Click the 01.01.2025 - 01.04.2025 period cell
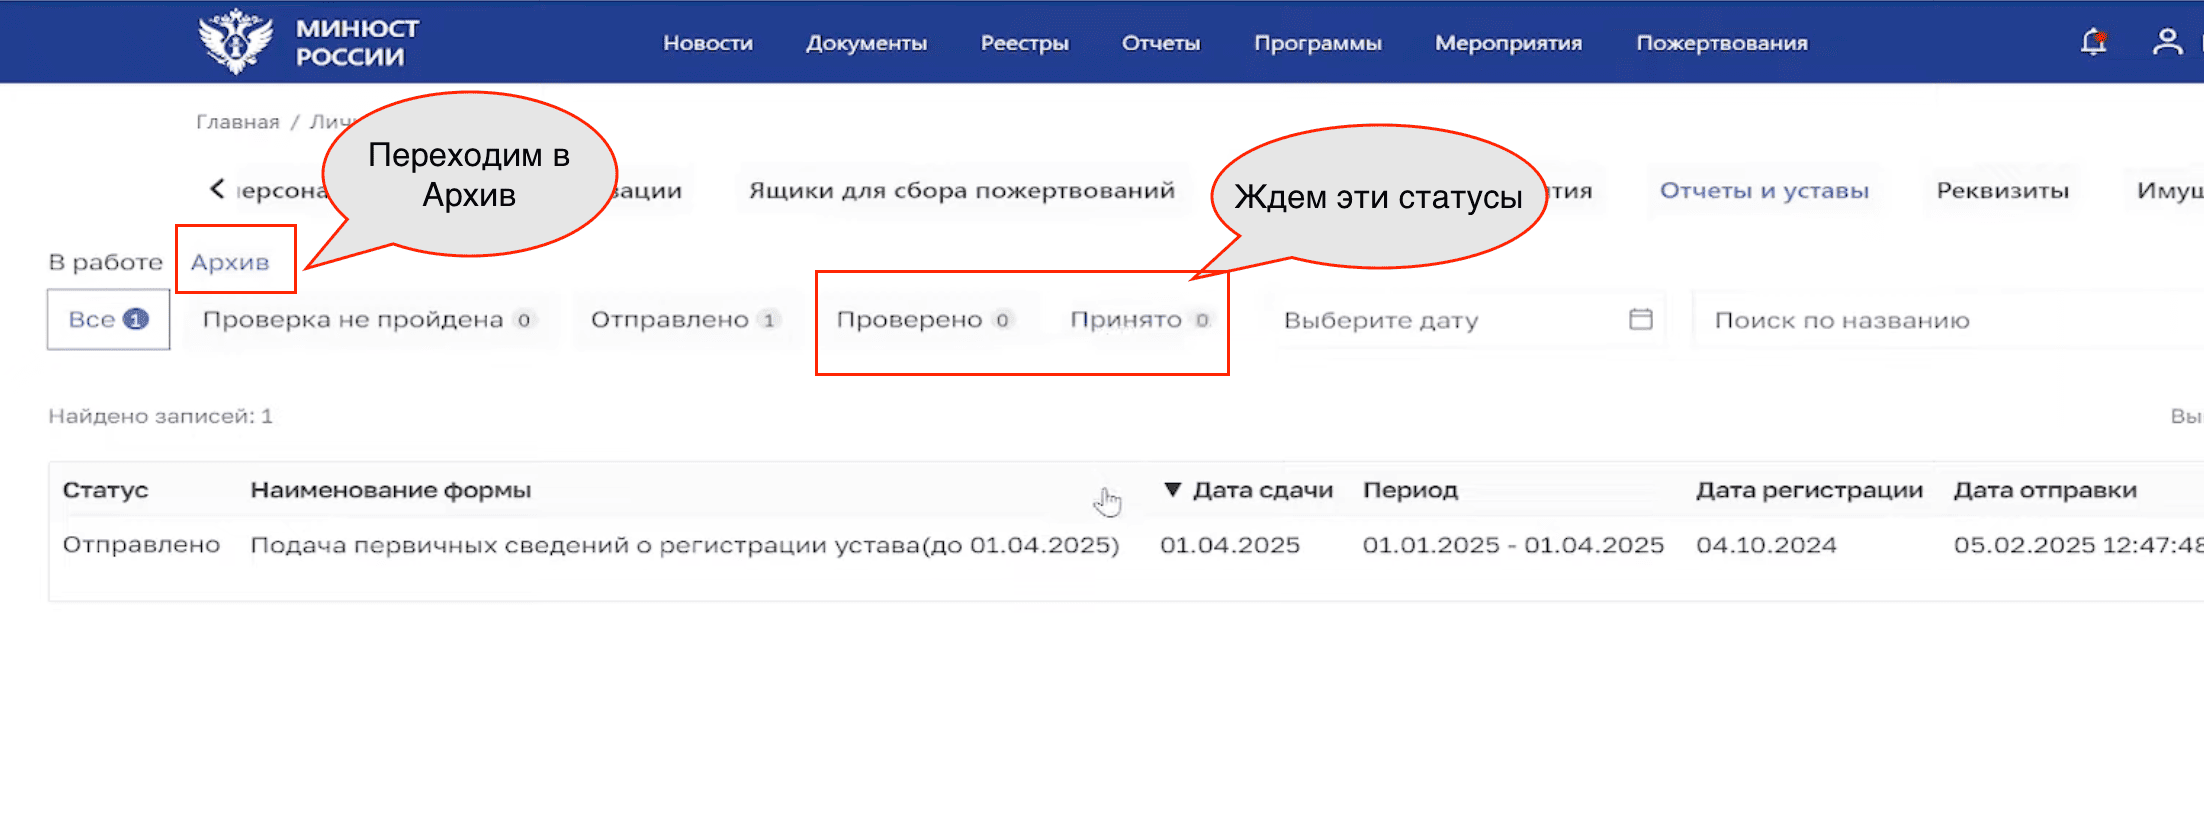This screenshot has width=2204, height=832. coord(1513,545)
